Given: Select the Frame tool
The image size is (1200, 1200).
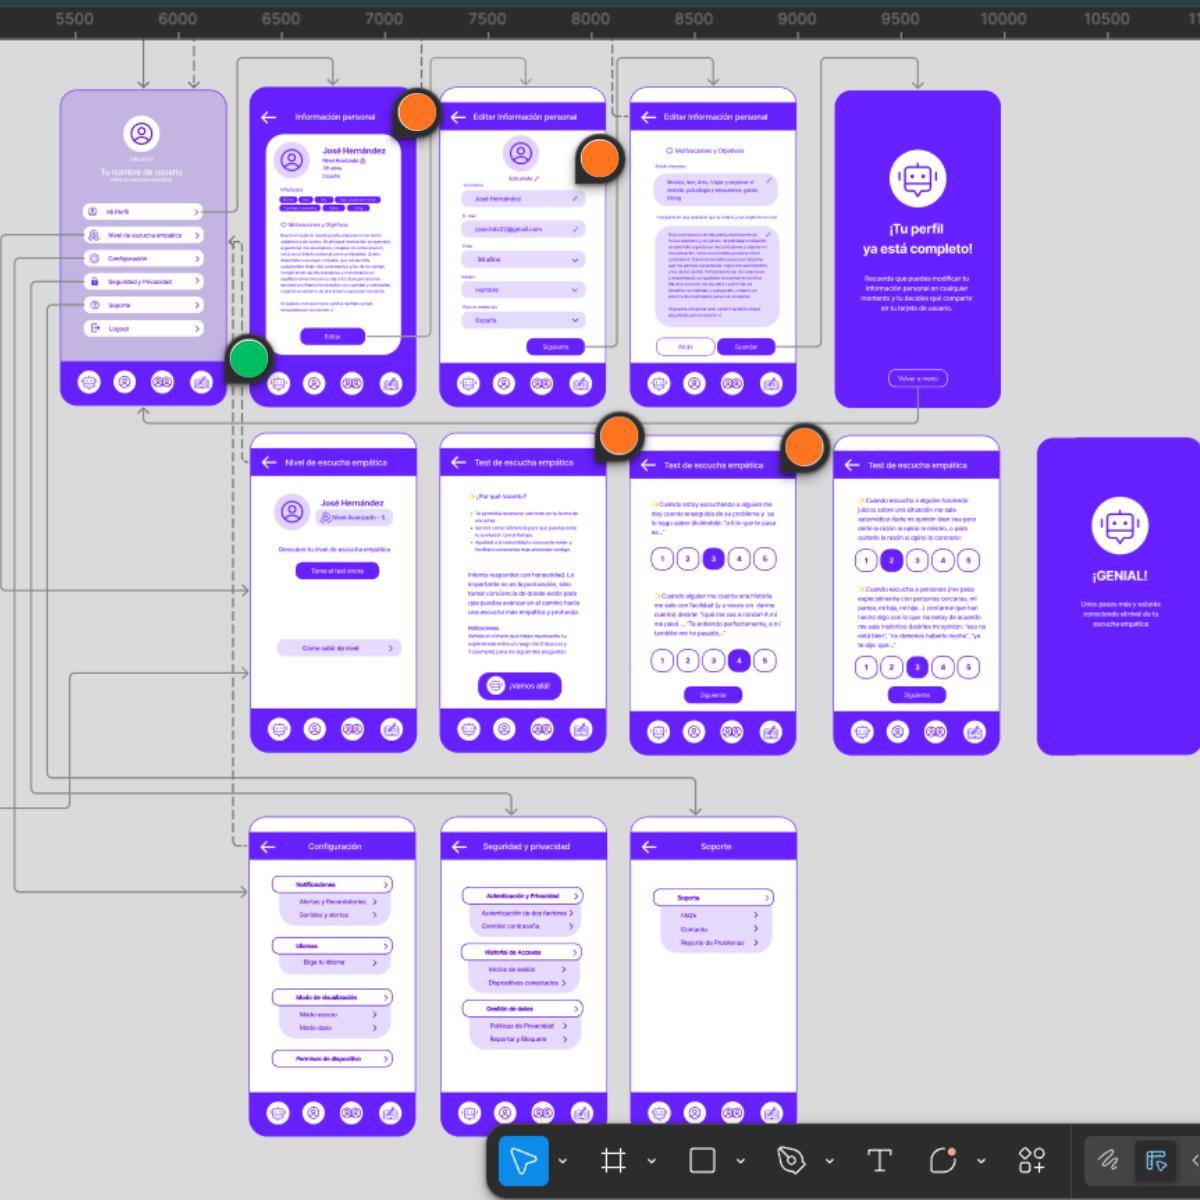Looking at the screenshot, I should pos(613,1160).
